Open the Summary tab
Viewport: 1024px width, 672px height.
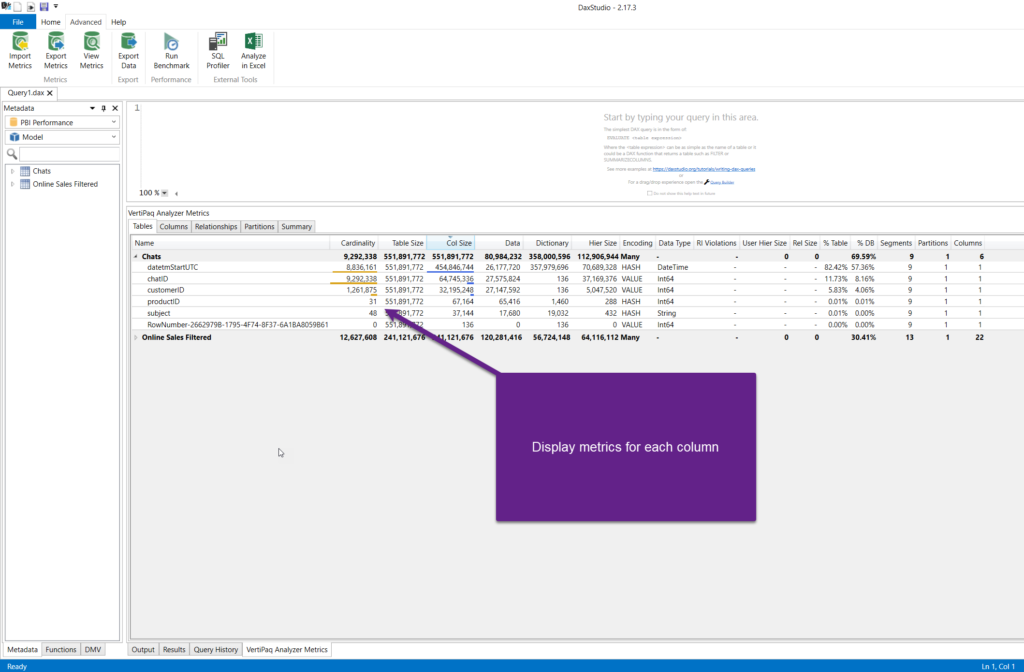click(296, 227)
